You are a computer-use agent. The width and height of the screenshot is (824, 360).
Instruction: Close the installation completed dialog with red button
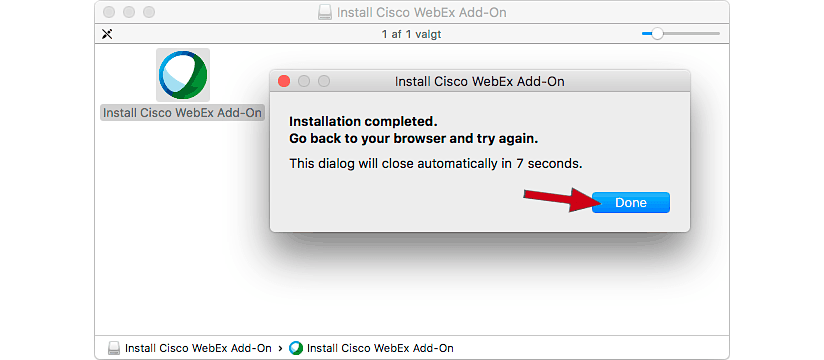tap(284, 81)
